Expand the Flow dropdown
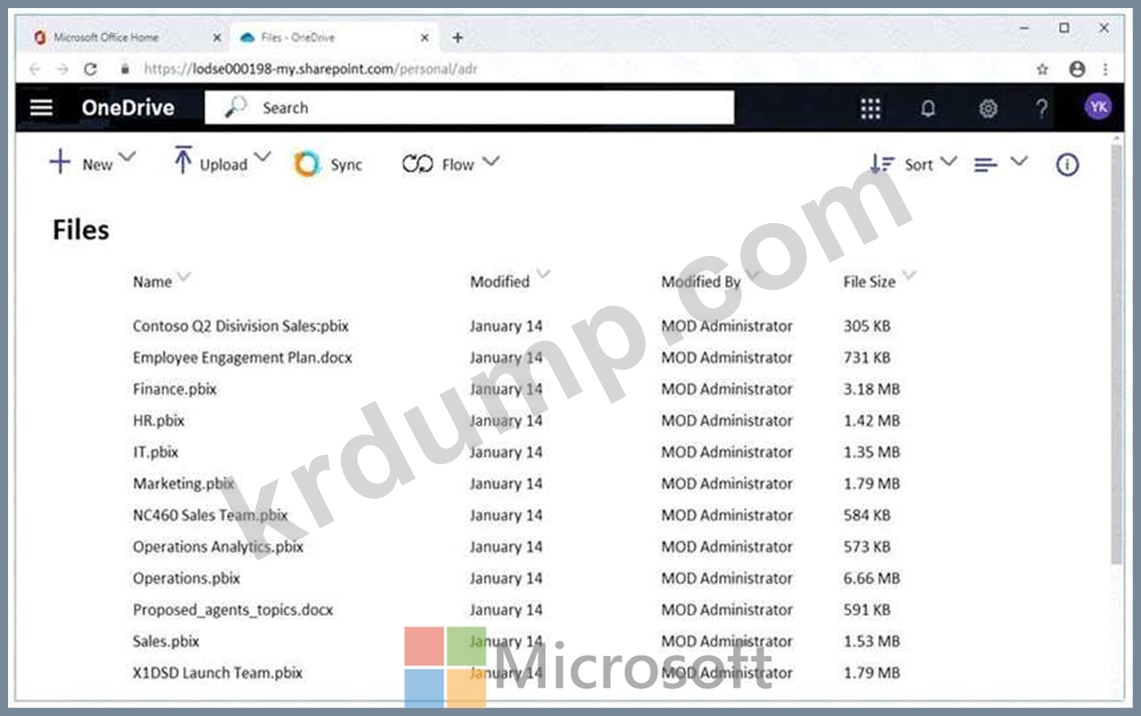 tap(491, 161)
